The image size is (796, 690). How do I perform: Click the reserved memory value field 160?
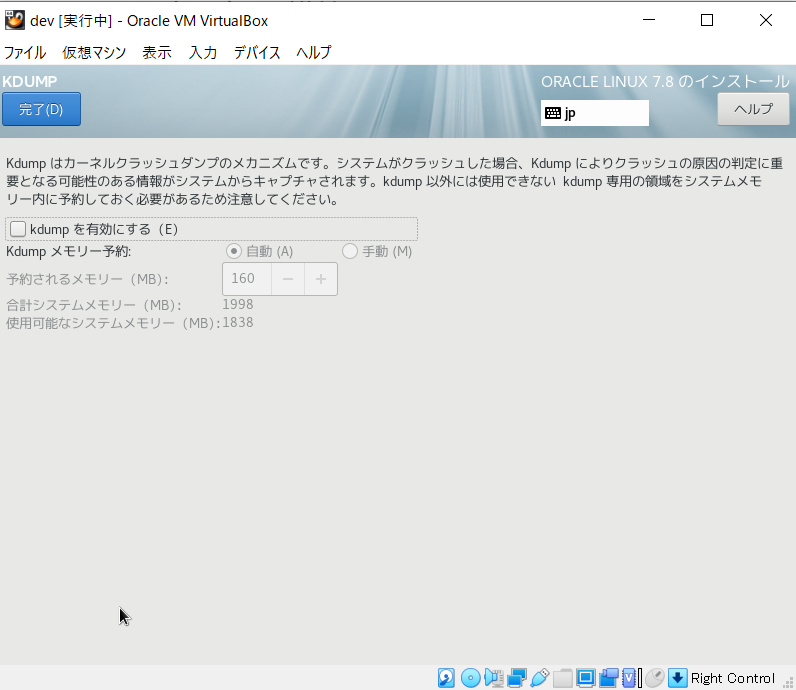[247, 279]
